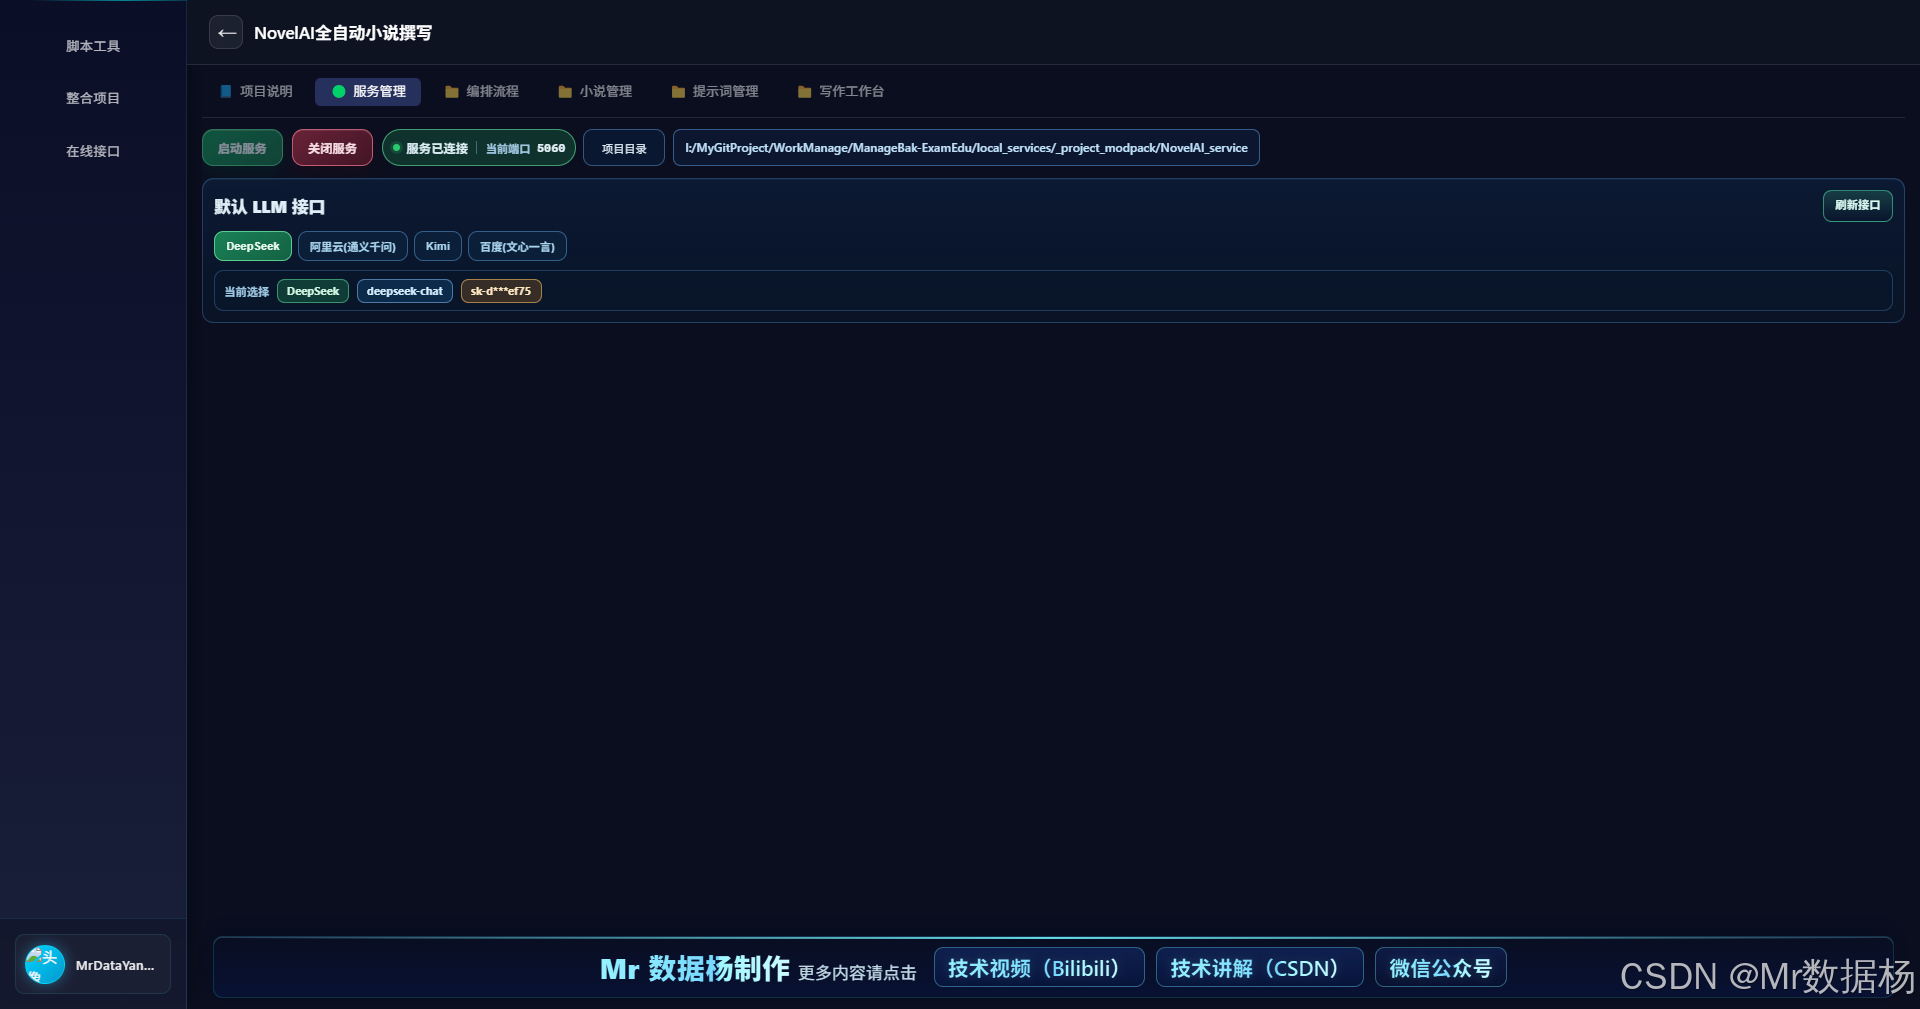
Task: Open the 提示词管理 tab
Action: tap(715, 91)
